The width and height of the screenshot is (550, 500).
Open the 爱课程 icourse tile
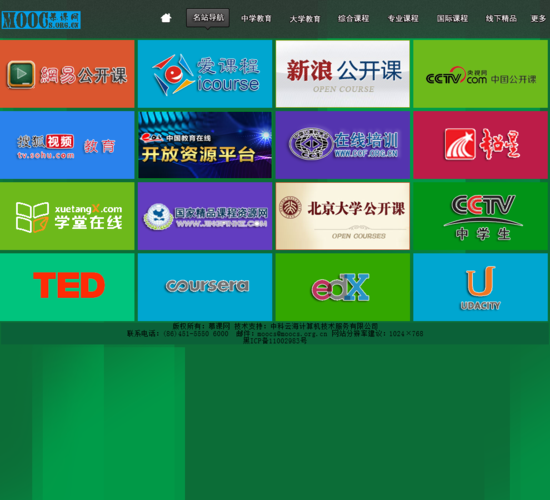[x=205, y=74]
